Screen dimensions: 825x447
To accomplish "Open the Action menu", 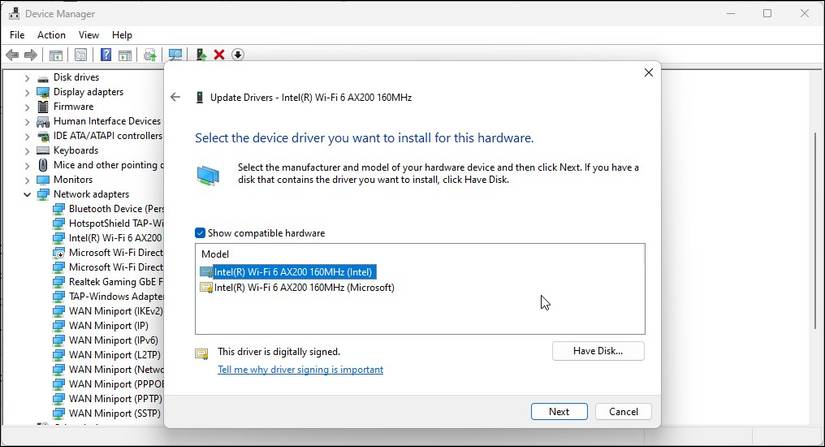I will click(x=51, y=35).
